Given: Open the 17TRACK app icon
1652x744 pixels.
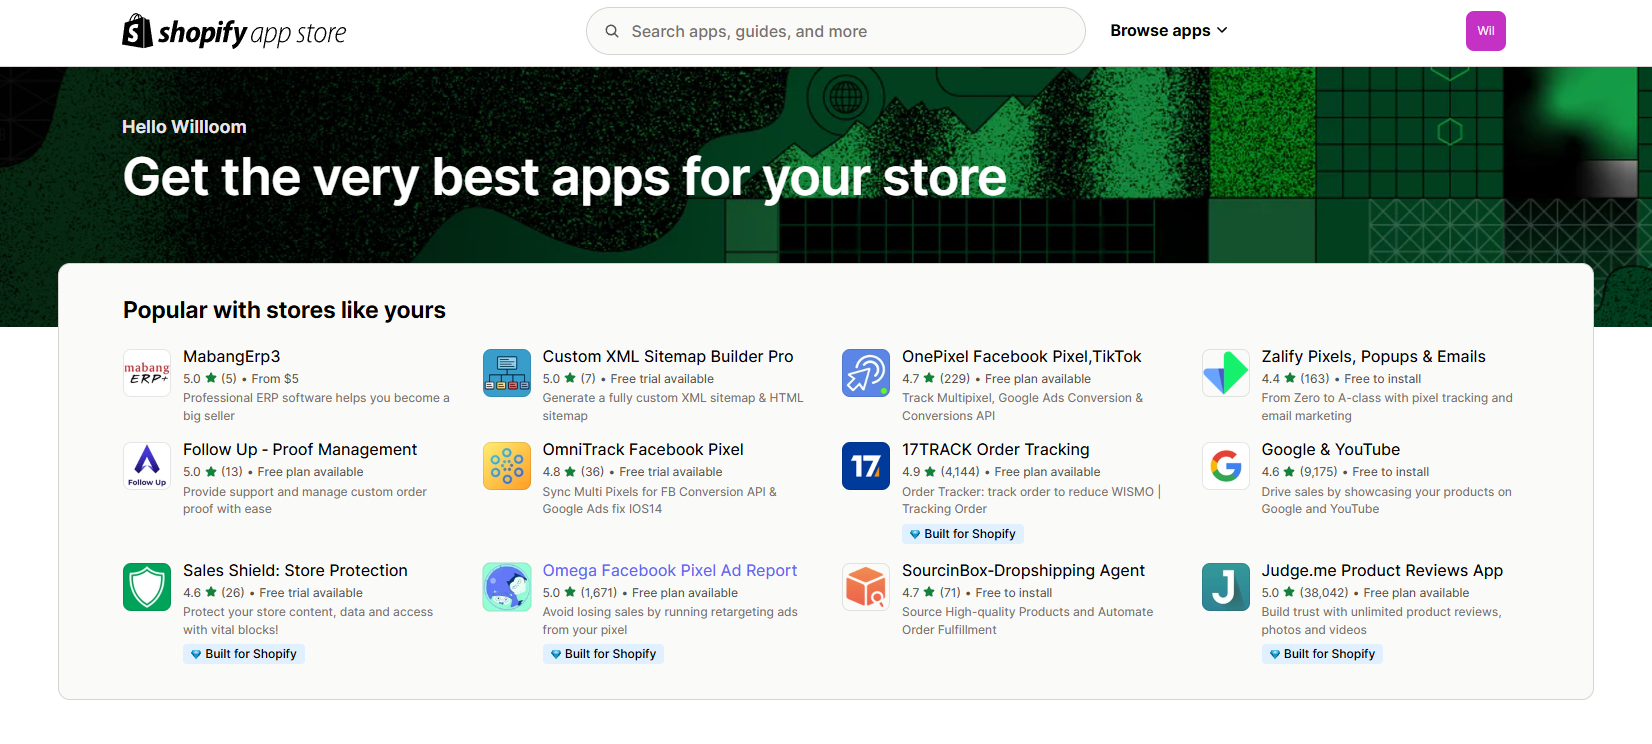Looking at the screenshot, I should pyautogui.click(x=866, y=466).
